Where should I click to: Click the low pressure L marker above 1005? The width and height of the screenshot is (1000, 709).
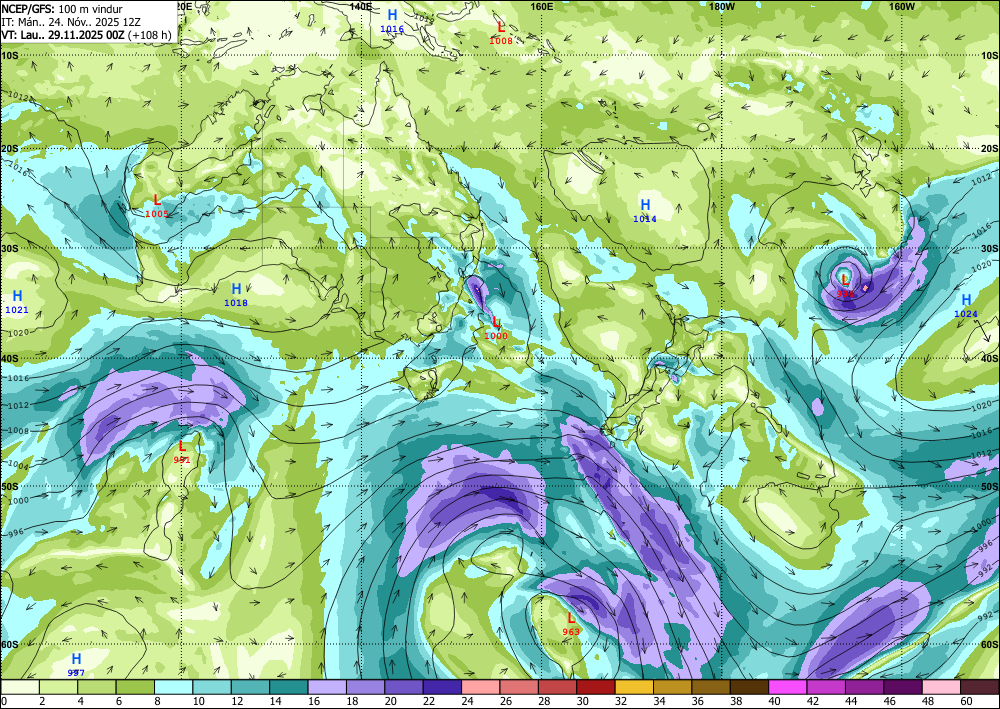click(x=157, y=200)
